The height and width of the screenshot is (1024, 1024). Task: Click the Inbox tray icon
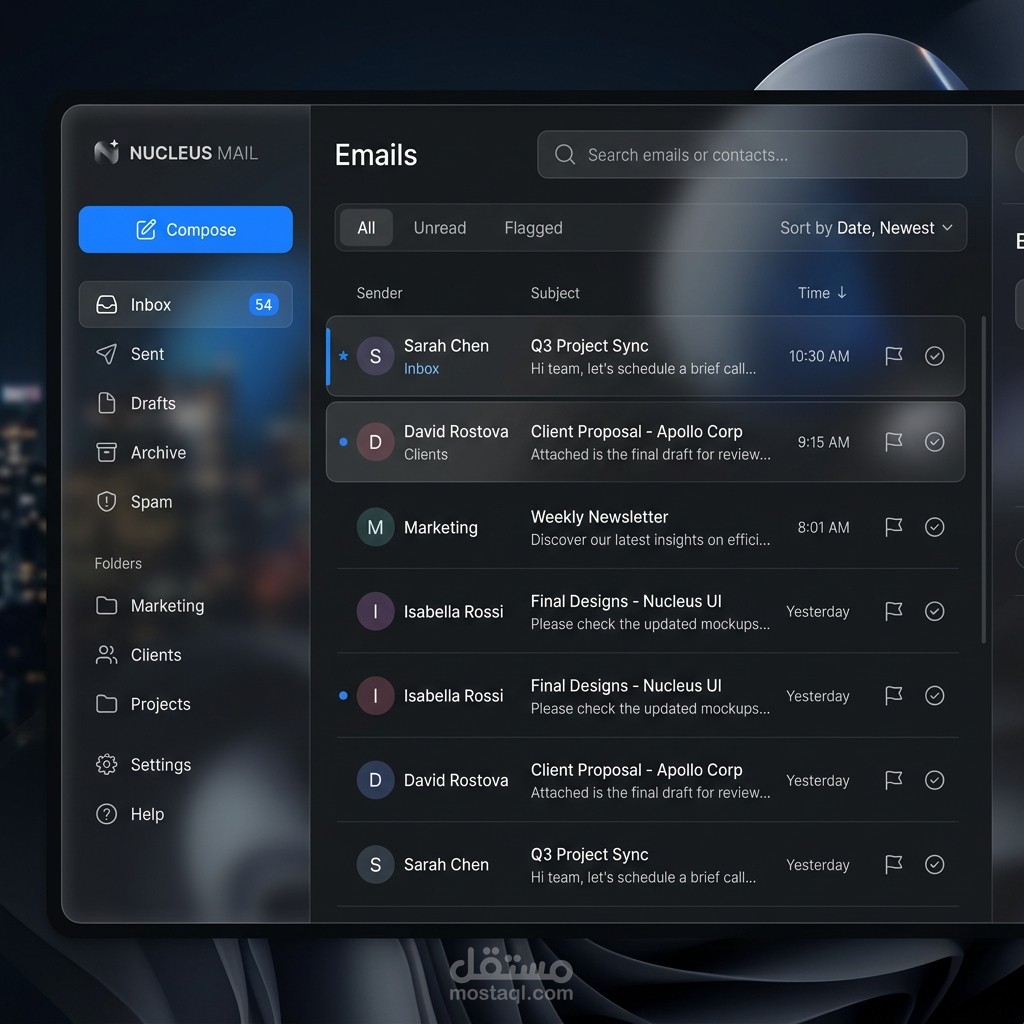[x=106, y=304]
